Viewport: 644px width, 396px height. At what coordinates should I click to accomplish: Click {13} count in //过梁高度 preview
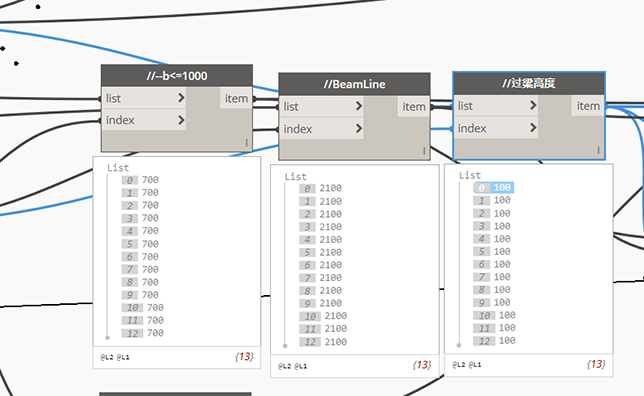(596, 364)
